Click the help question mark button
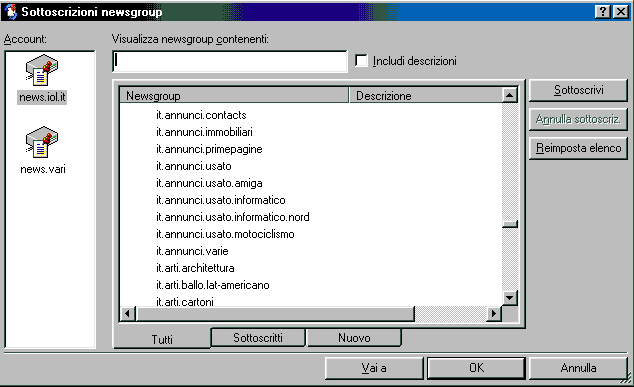 click(603, 12)
